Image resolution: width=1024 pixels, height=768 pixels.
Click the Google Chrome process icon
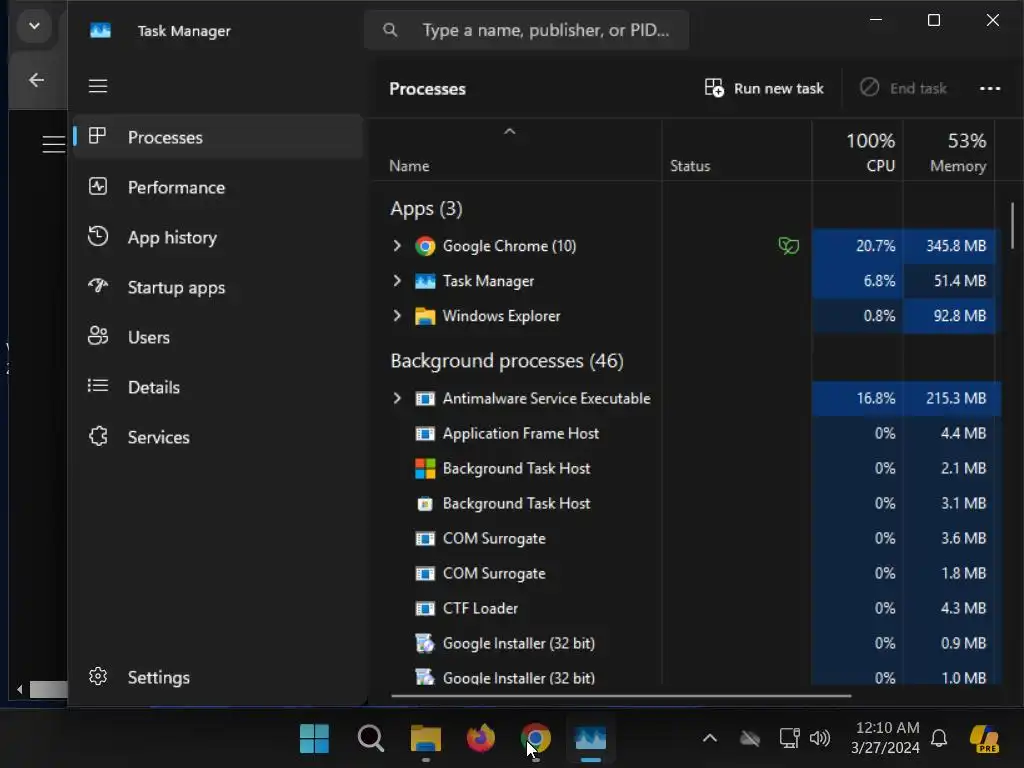(x=424, y=246)
